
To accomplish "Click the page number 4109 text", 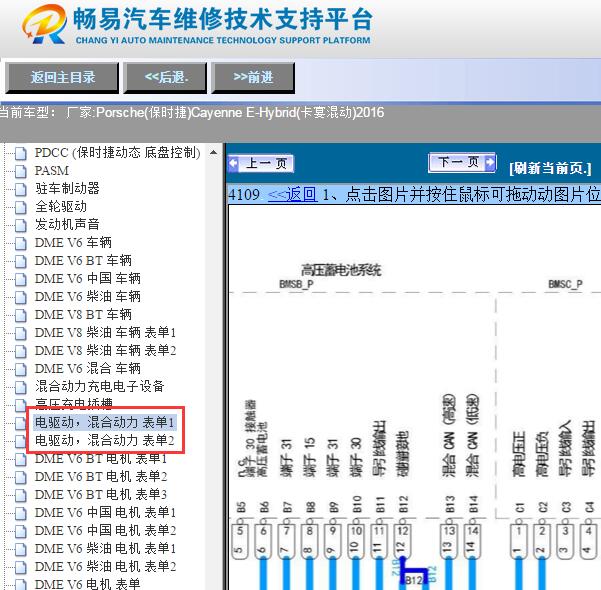I will click(244, 194).
